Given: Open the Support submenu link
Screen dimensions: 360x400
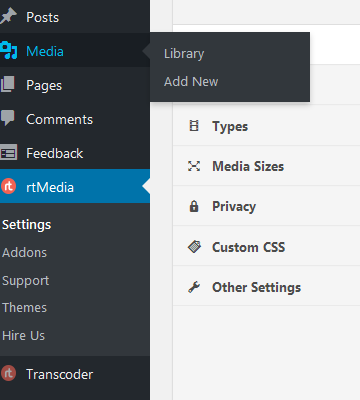Looking at the screenshot, I should [26, 281].
